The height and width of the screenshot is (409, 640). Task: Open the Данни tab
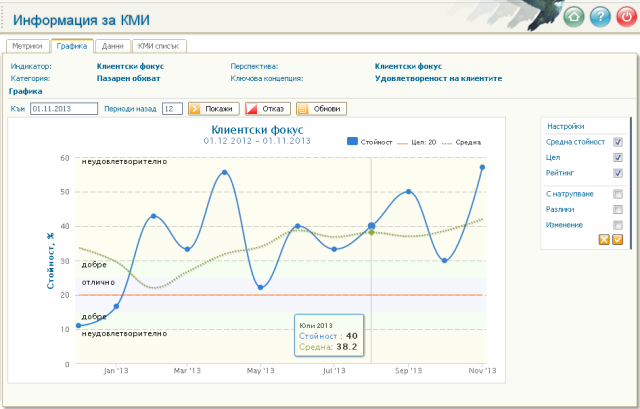[x=113, y=46]
